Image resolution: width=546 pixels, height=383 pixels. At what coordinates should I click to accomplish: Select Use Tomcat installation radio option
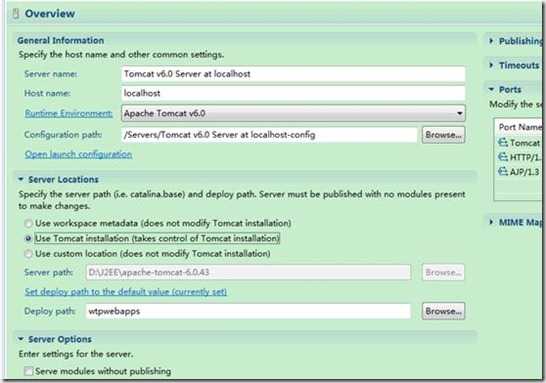click(29, 239)
